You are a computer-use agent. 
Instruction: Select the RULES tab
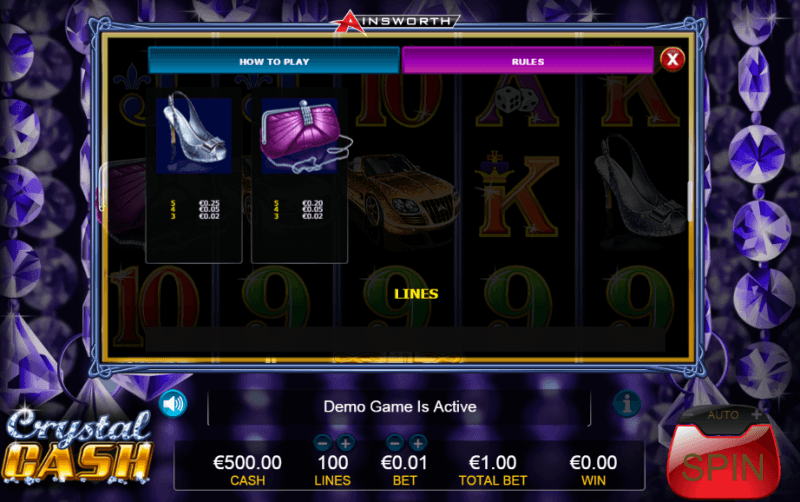tap(528, 61)
